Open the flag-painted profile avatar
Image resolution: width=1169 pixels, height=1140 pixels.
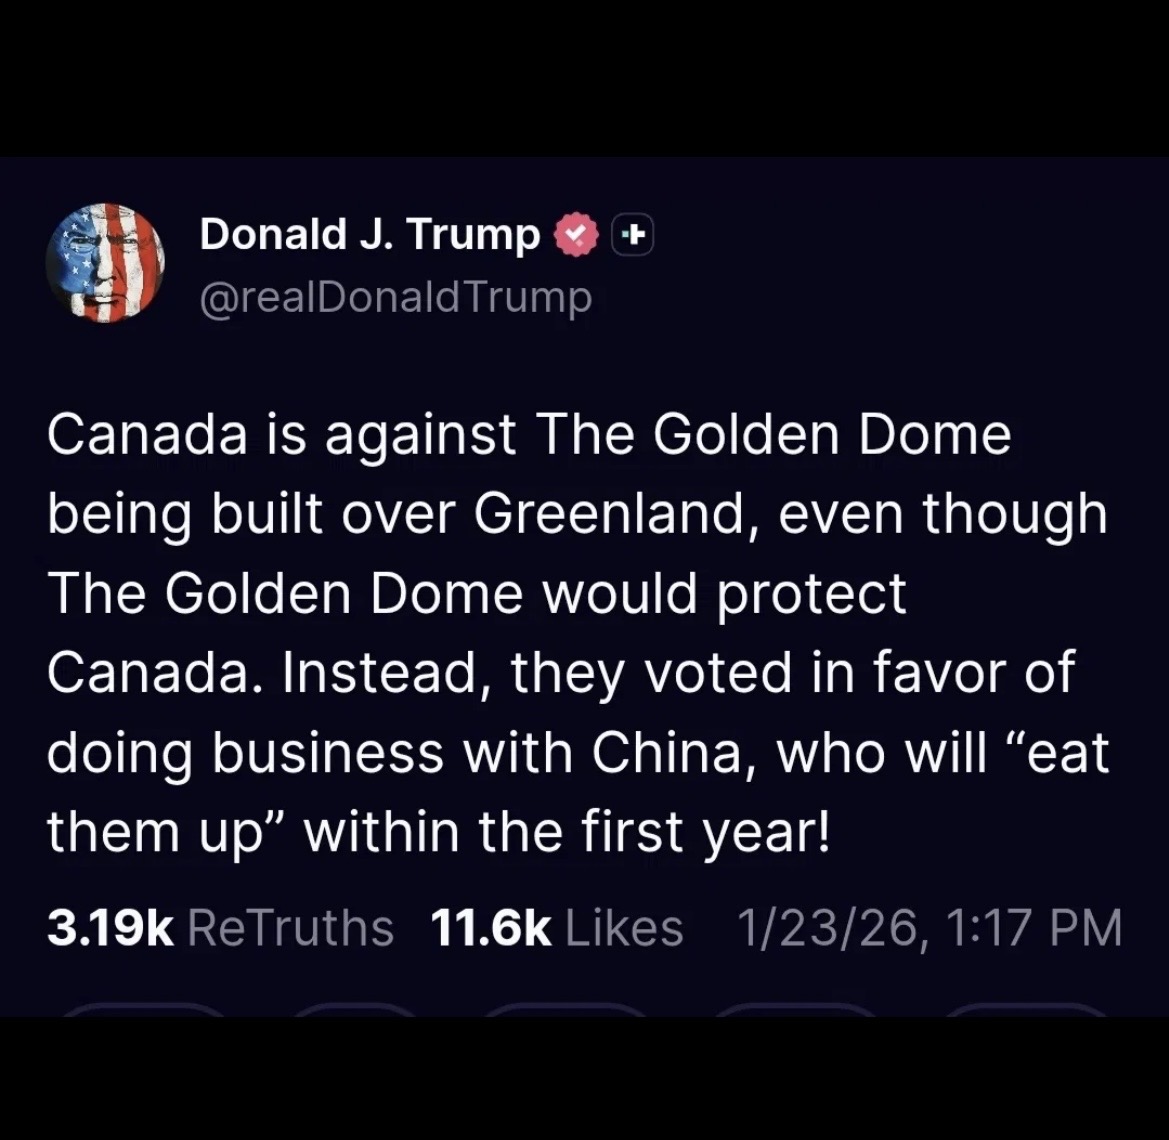105,263
